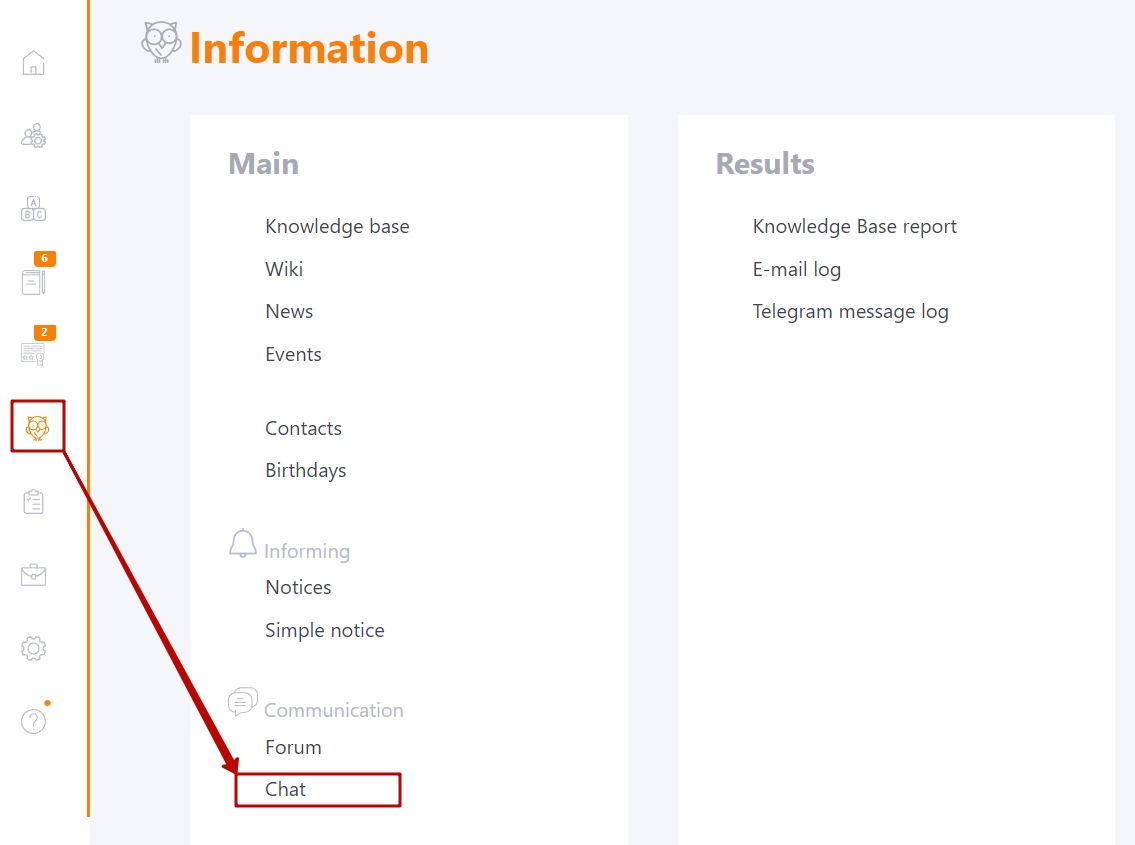This screenshot has width=1135, height=845.
Task: Click the users management sidebar icon
Action: point(33,135)
